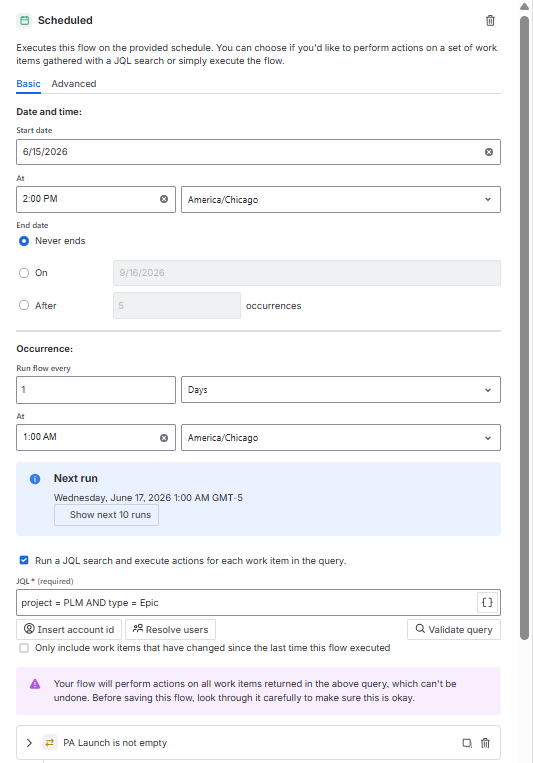Duplicate the PA Launch condition
533x763 pixels.
coord(467,743)
